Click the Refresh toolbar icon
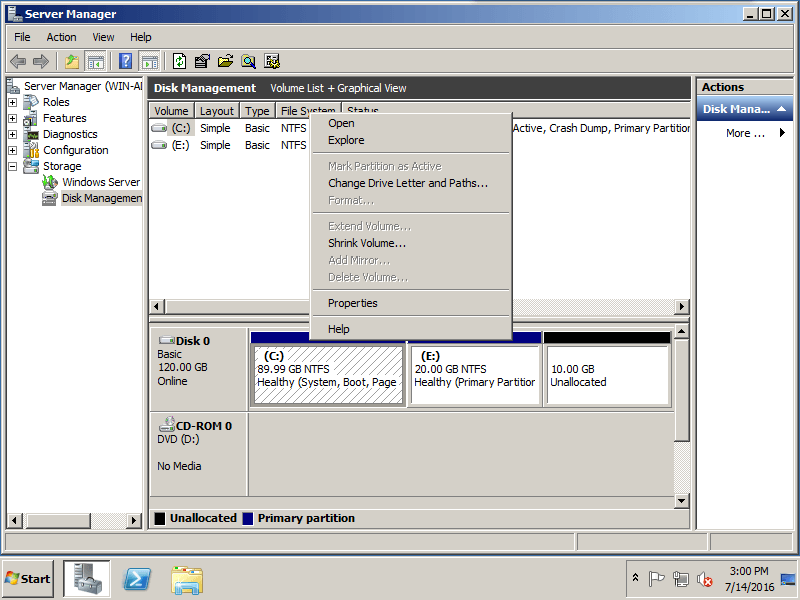This screenshot has width=800, height=600. coord(179,62)
